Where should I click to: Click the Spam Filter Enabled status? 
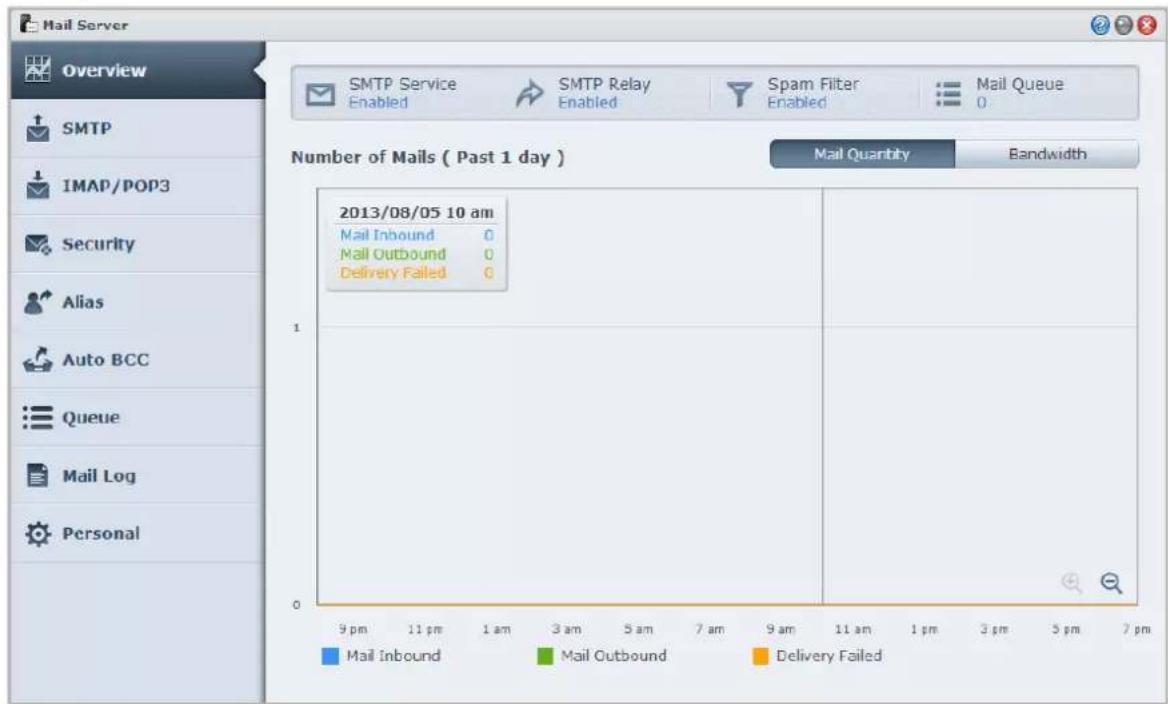click(797, 103)
